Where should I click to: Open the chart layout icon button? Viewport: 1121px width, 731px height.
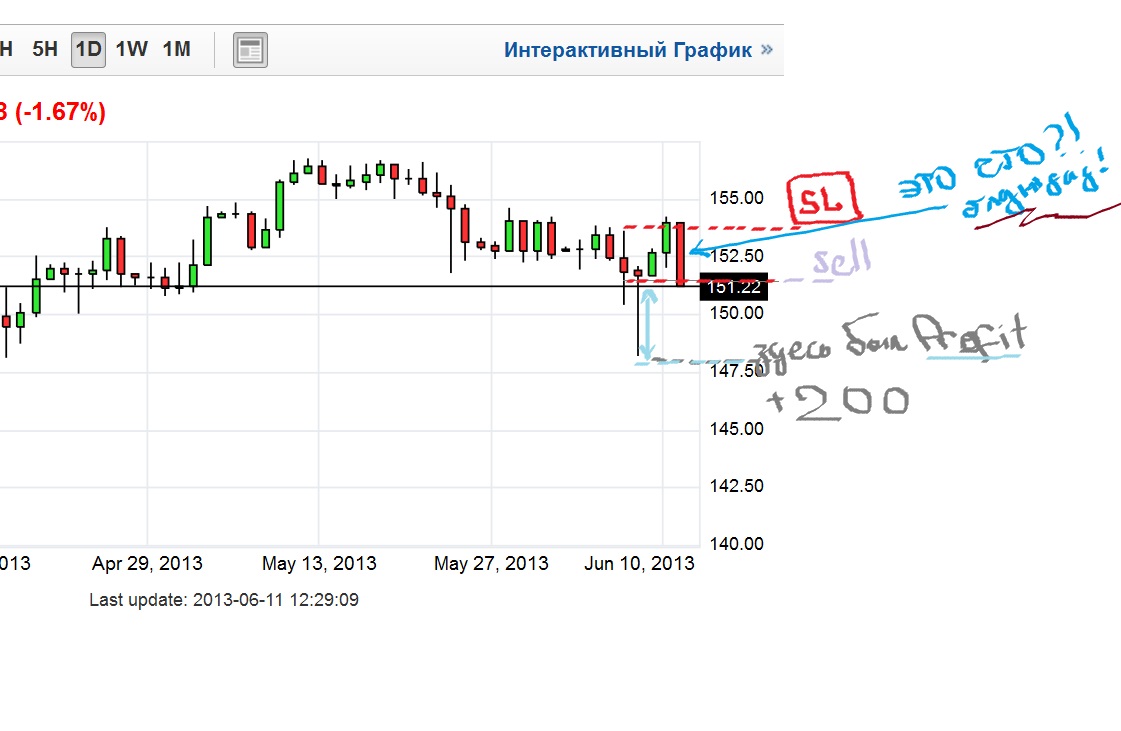click(250, 50)
